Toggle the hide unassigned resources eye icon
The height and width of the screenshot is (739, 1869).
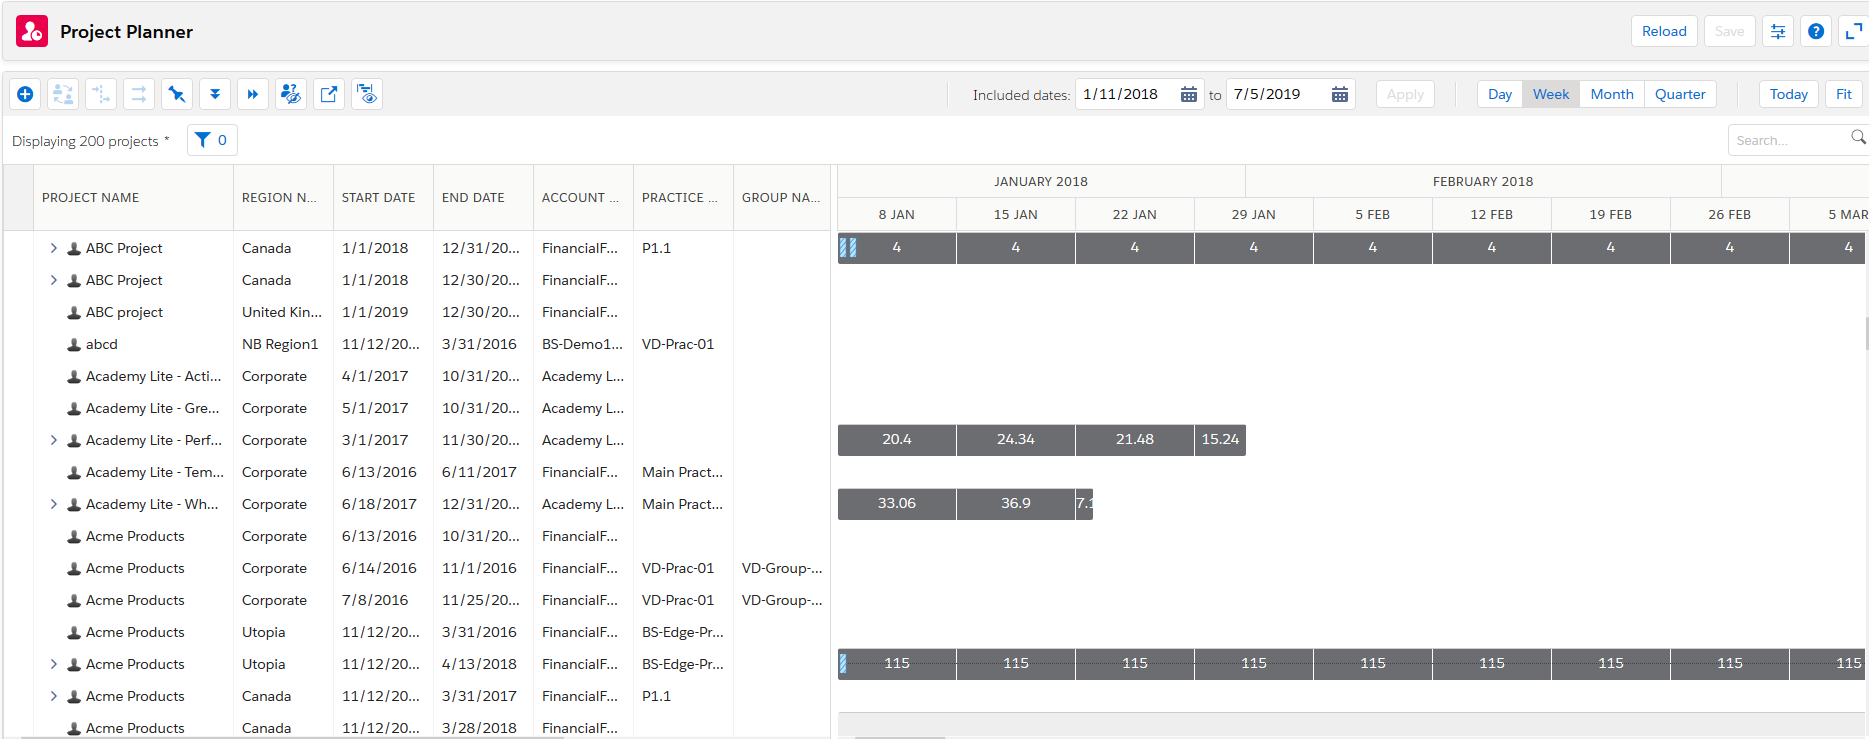point(291,94)
